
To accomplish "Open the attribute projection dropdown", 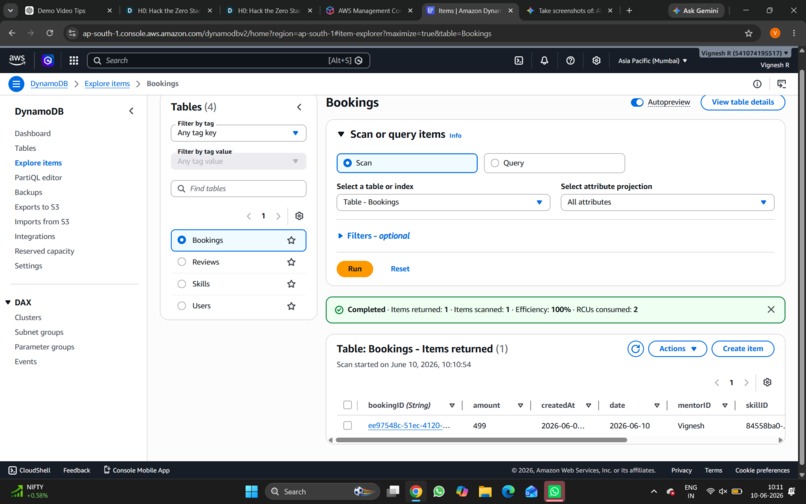I will coord(667,202).
